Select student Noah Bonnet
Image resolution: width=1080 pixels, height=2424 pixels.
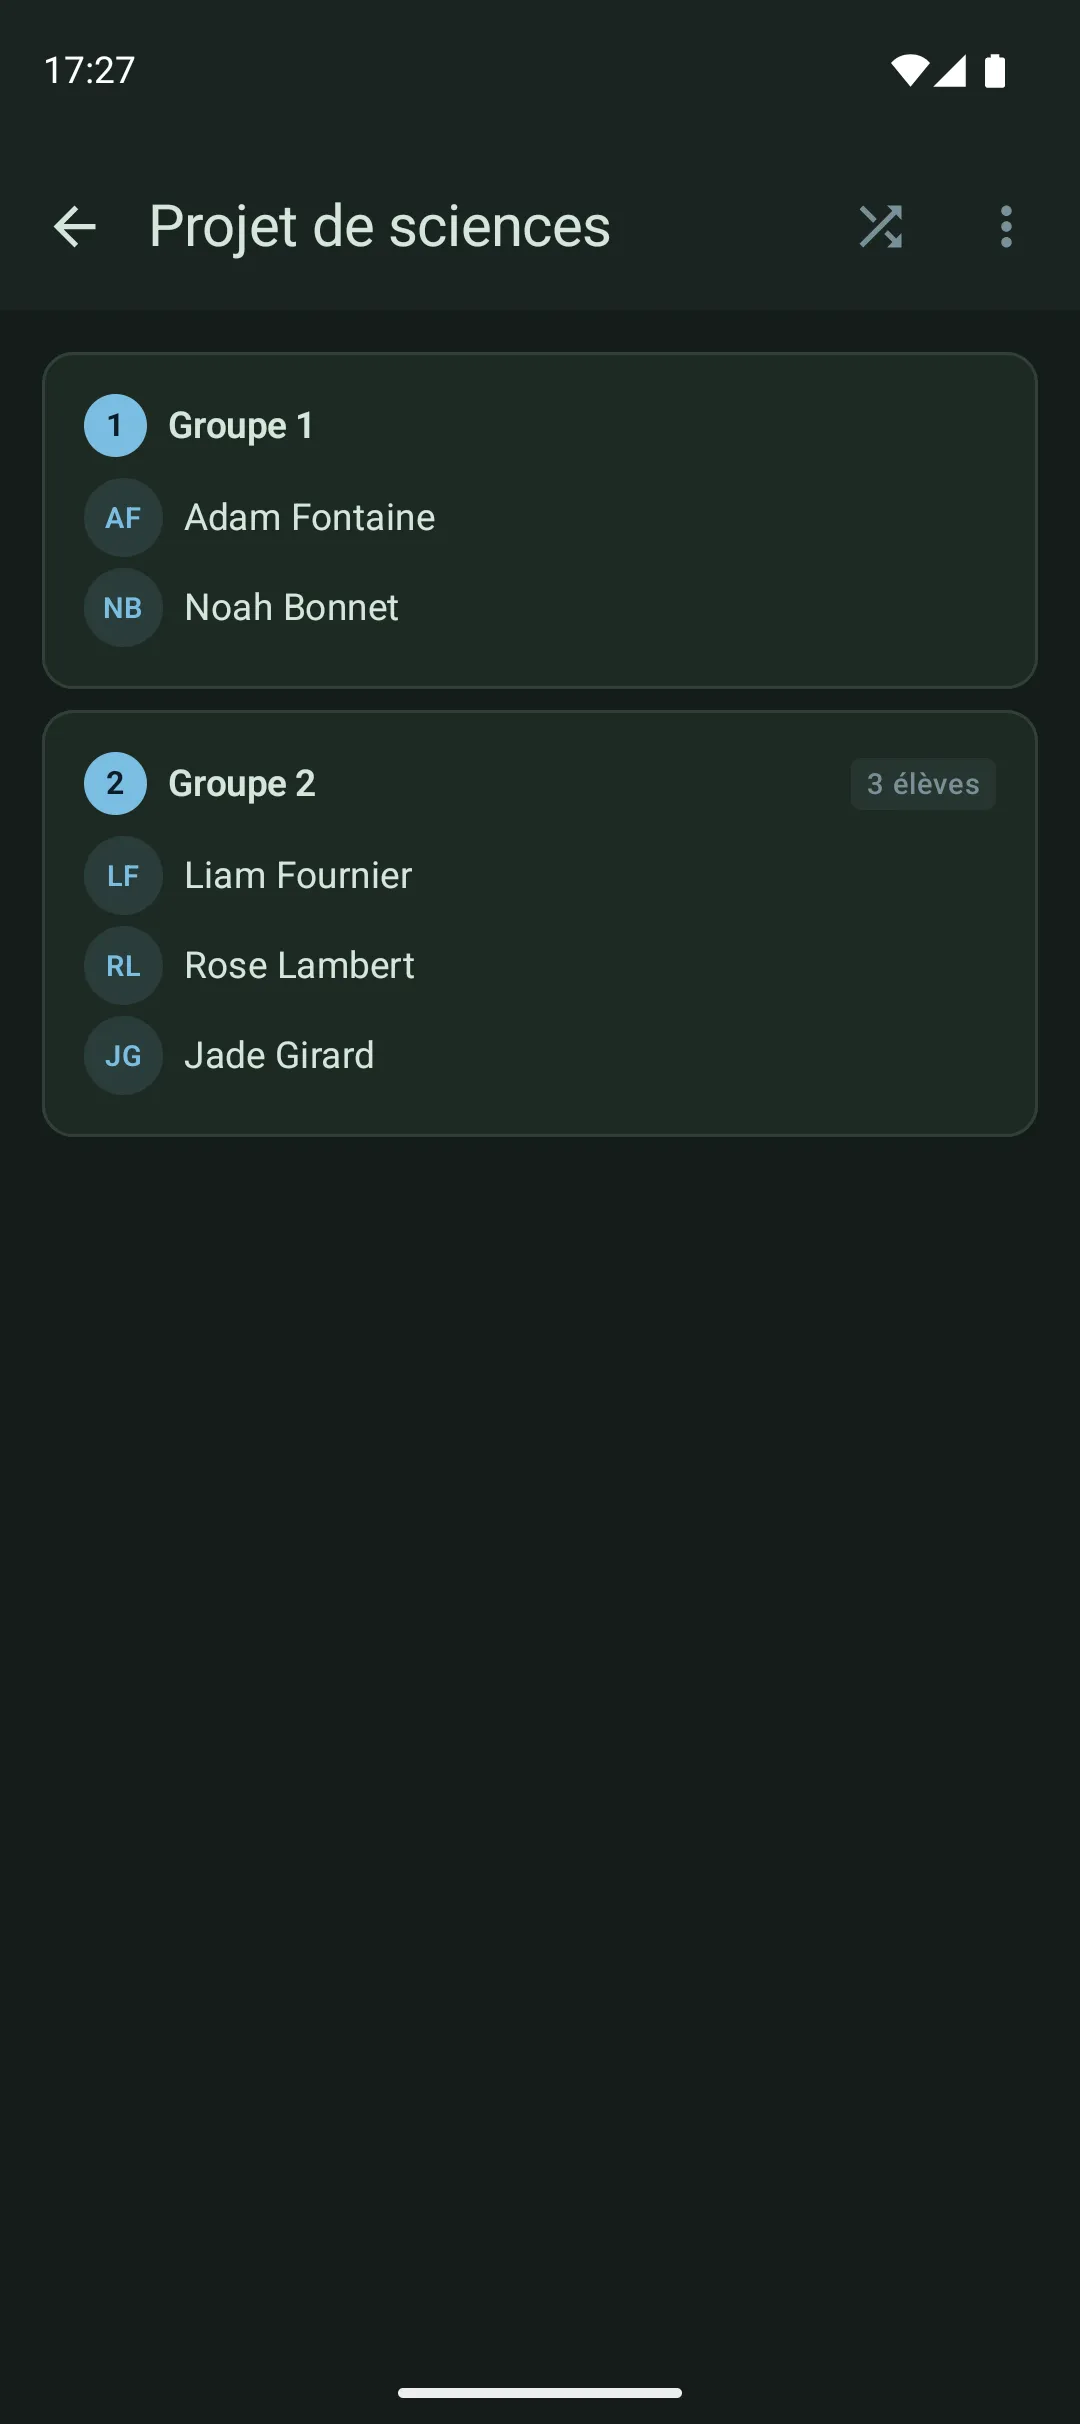pos(292,608)
